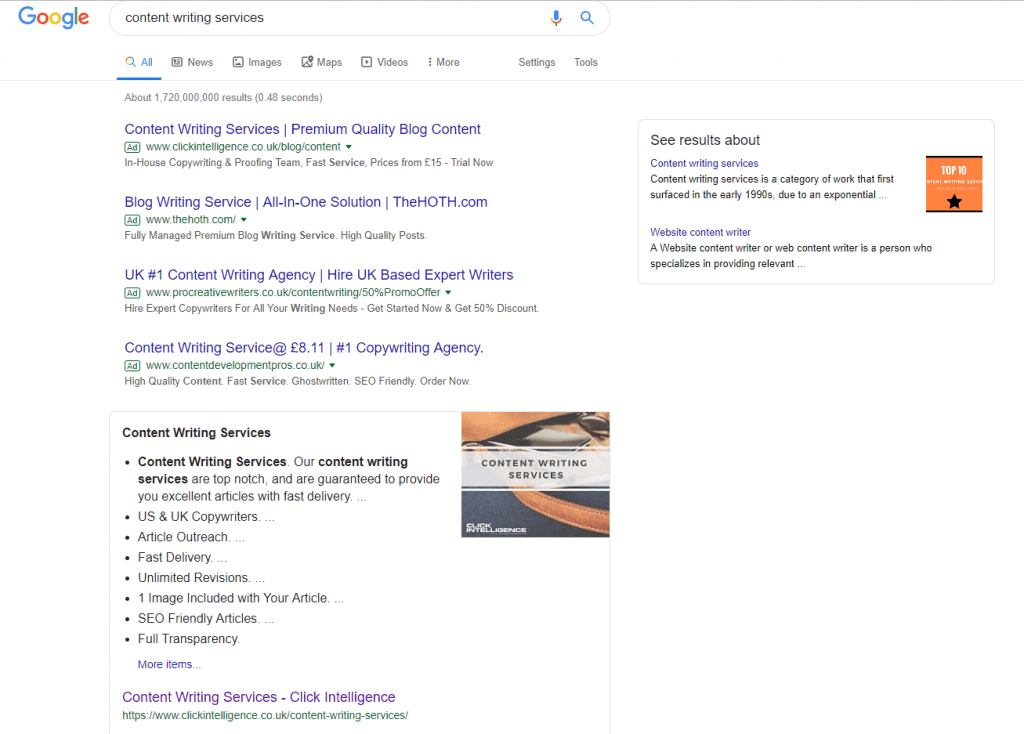Expand the More search categories dropdown

[x=442, y=61]
